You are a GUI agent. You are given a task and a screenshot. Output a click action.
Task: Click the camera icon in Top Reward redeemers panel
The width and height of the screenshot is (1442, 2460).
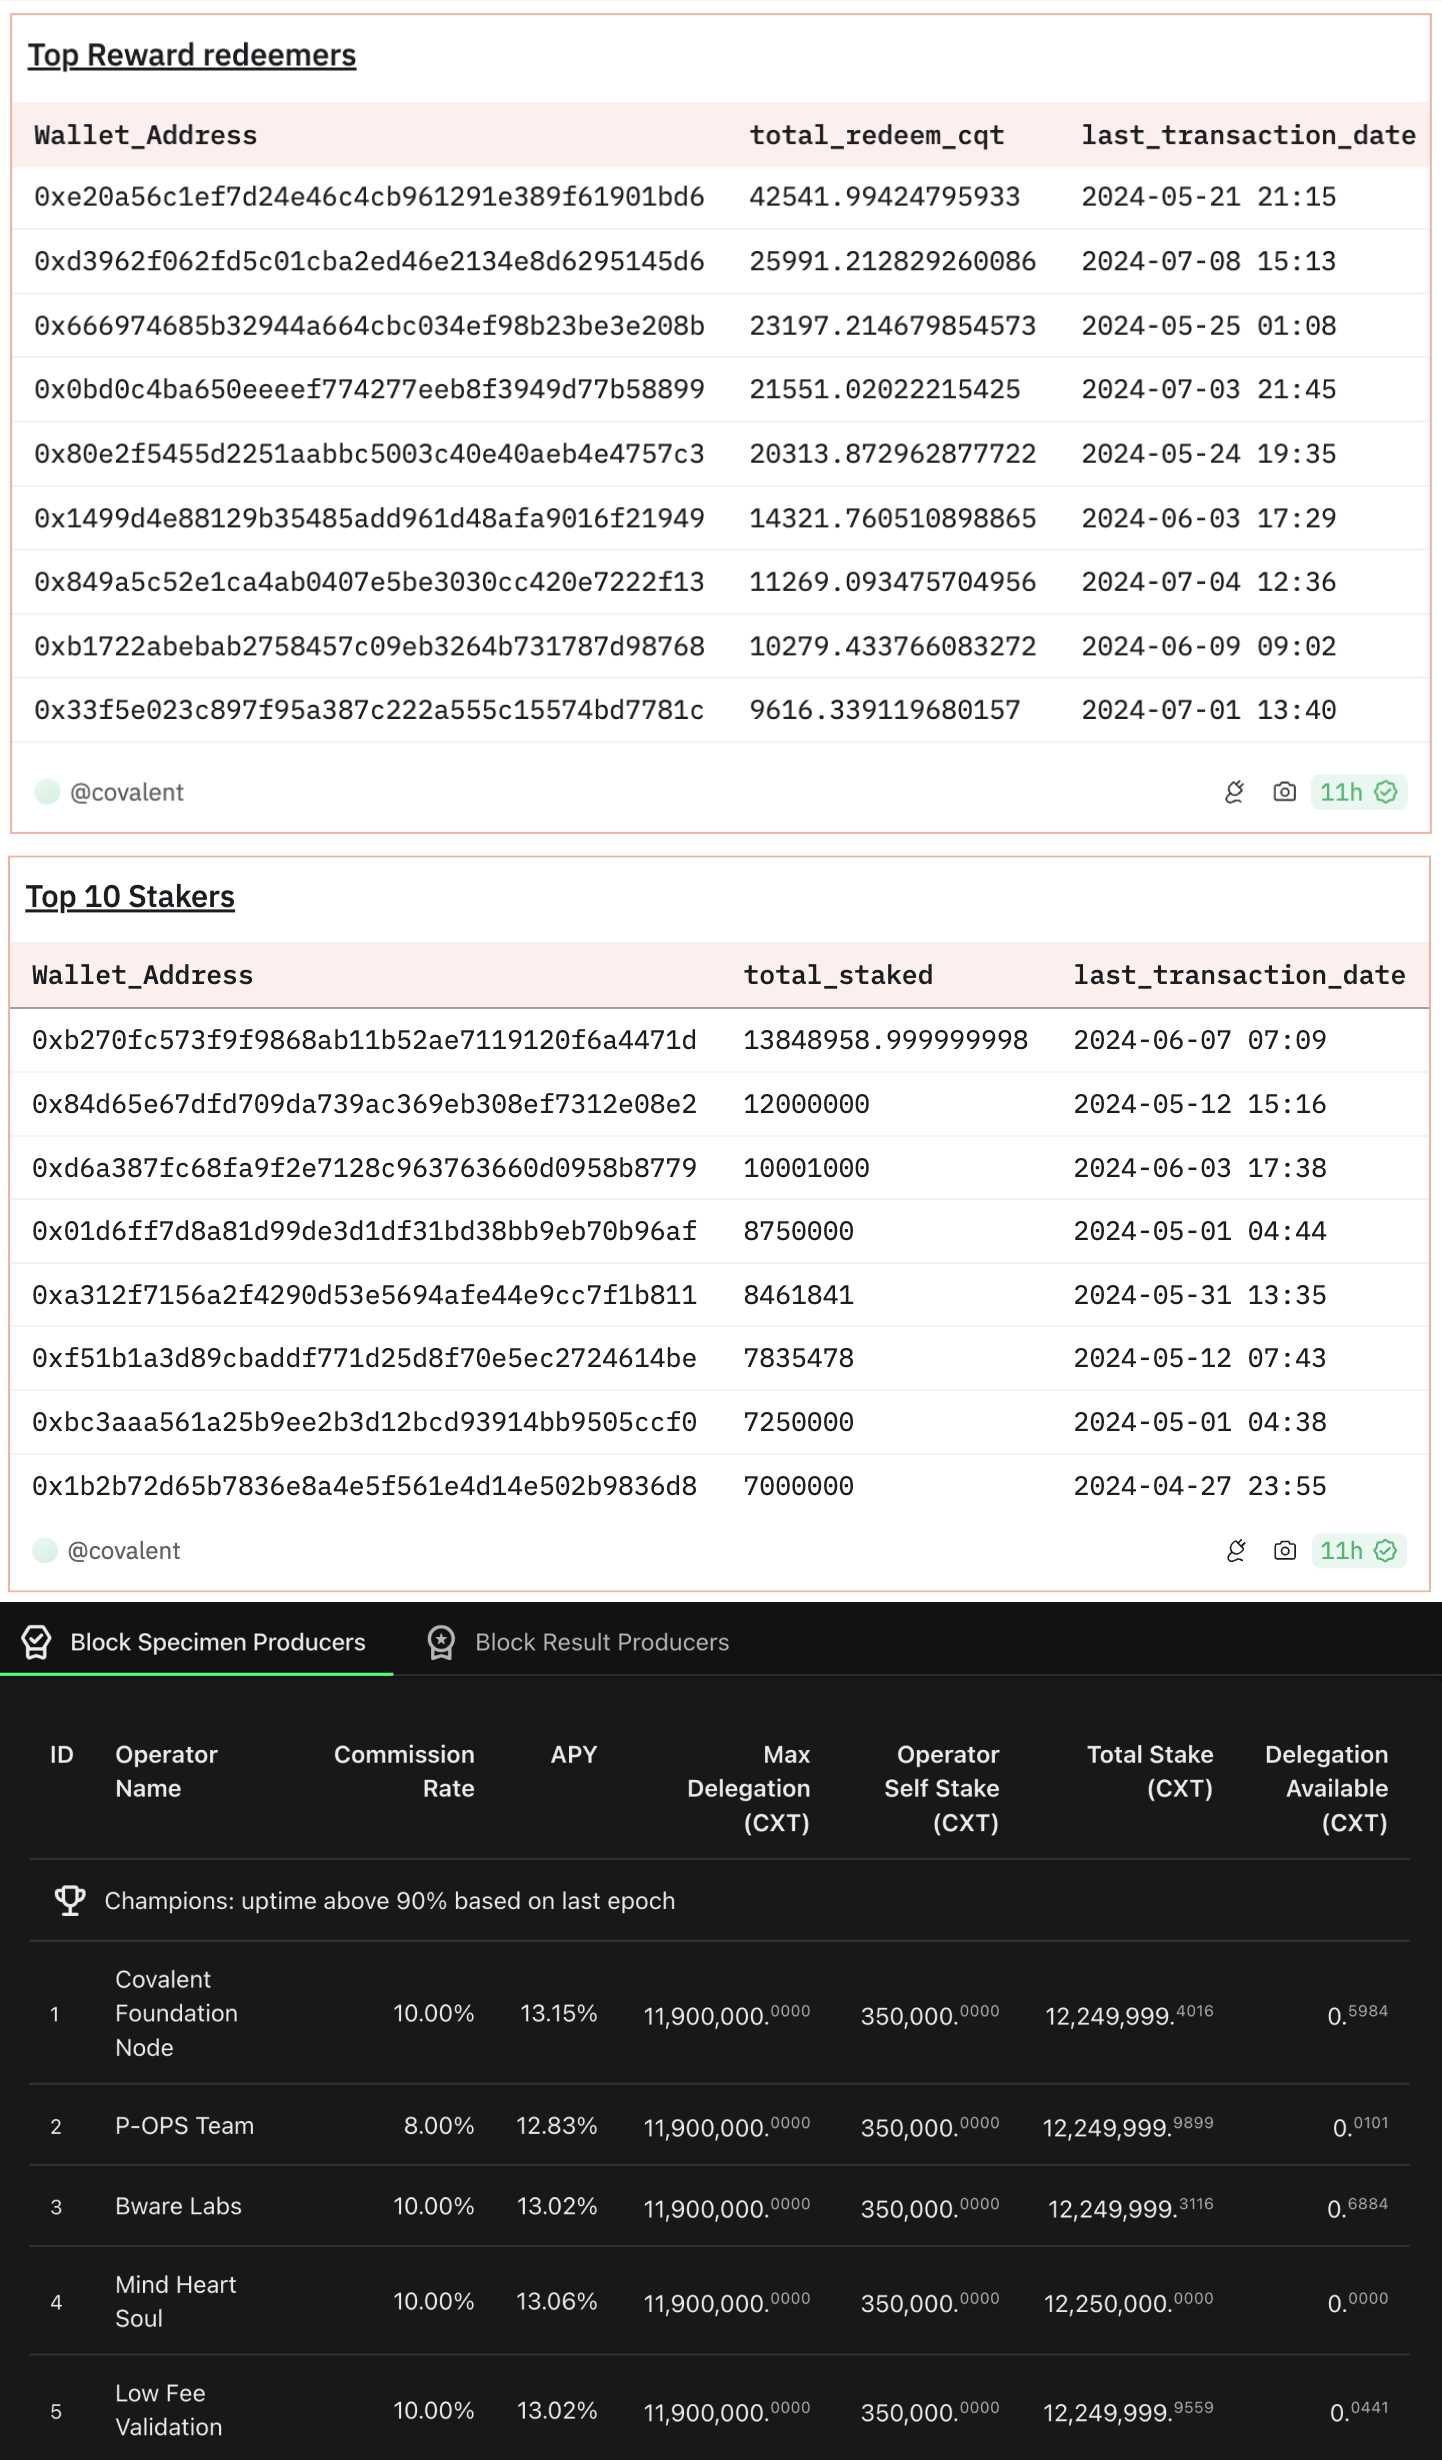coord(1285,792)
